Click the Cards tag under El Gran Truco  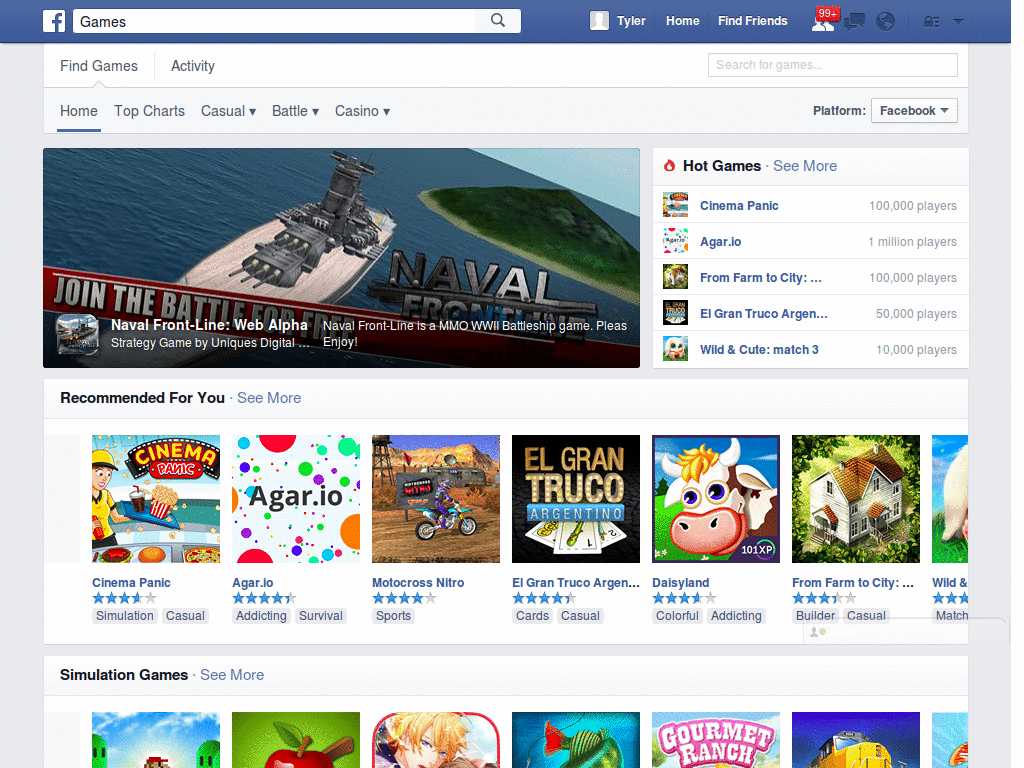(x=532, y=616)
